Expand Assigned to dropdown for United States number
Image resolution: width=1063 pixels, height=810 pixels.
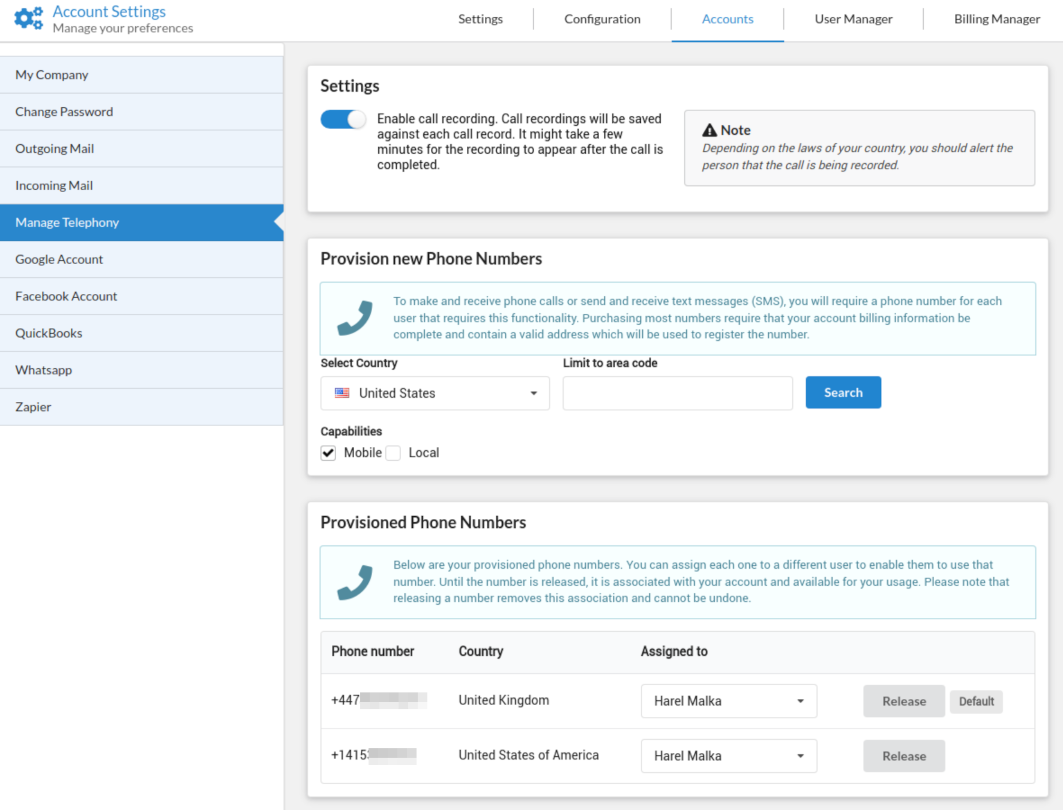click(x=728, y=756)
